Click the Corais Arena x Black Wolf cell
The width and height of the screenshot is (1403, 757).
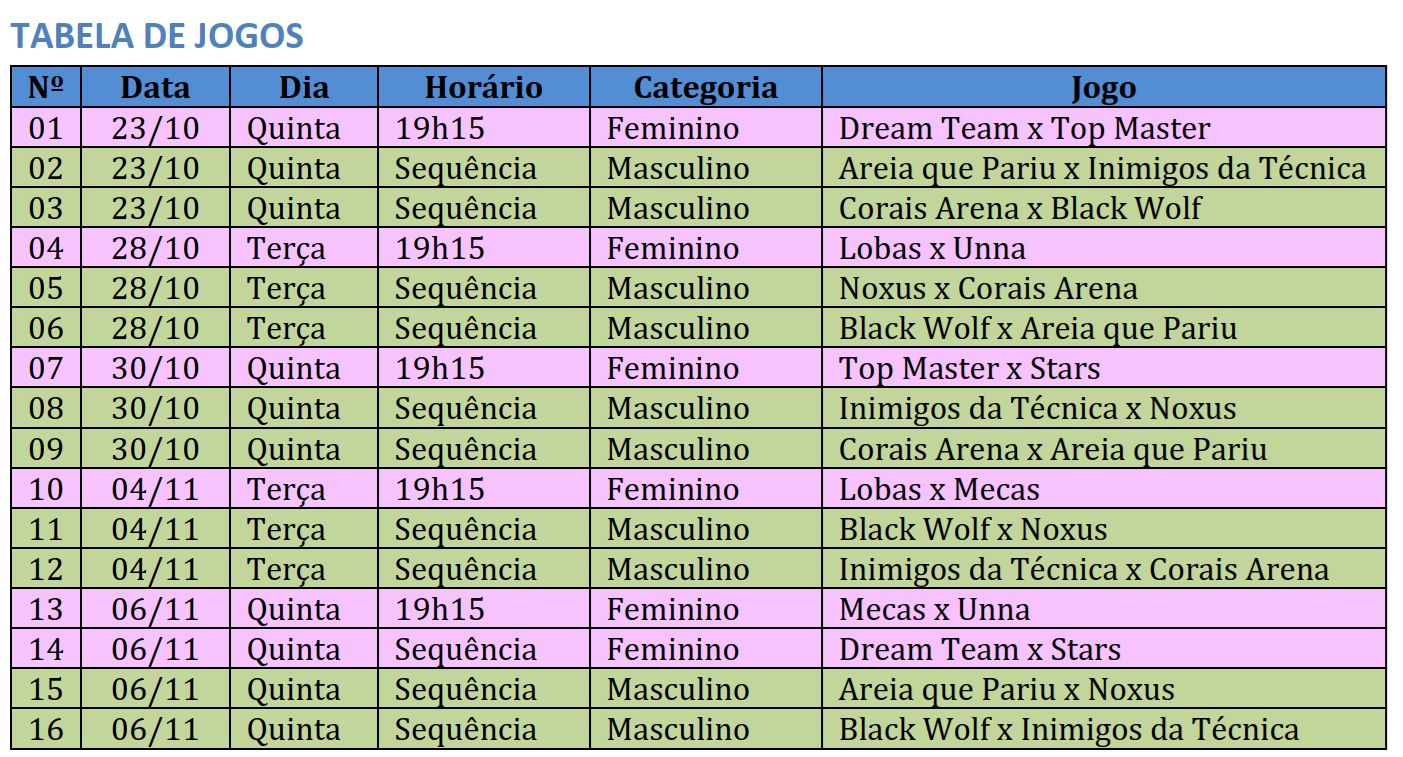[x=1020, y=208]
